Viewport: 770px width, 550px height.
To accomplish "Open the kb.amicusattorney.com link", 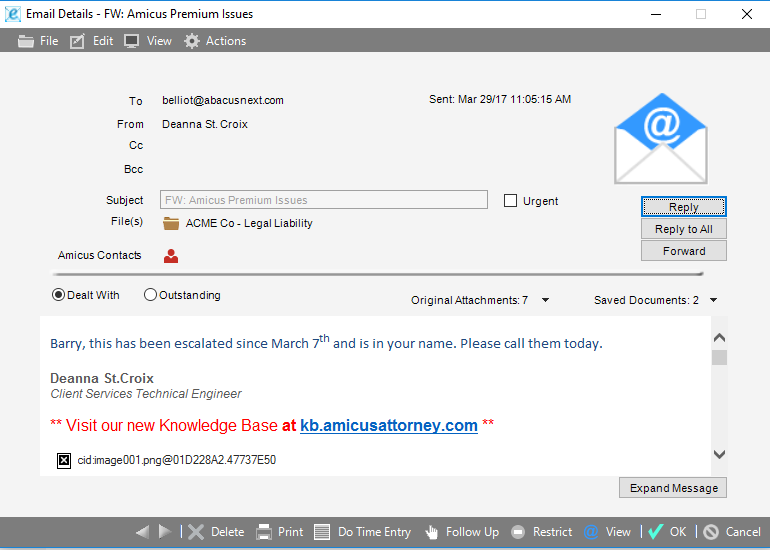I will coord(388,425).
